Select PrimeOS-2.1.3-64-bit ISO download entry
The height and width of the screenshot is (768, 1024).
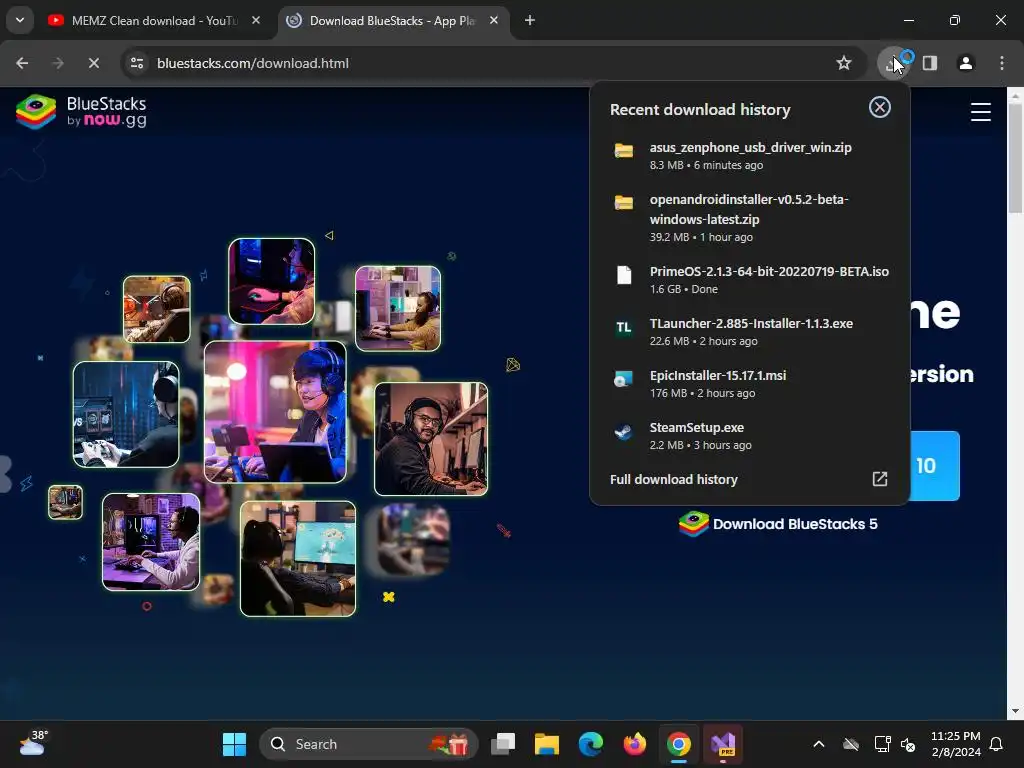click(750, 280)
